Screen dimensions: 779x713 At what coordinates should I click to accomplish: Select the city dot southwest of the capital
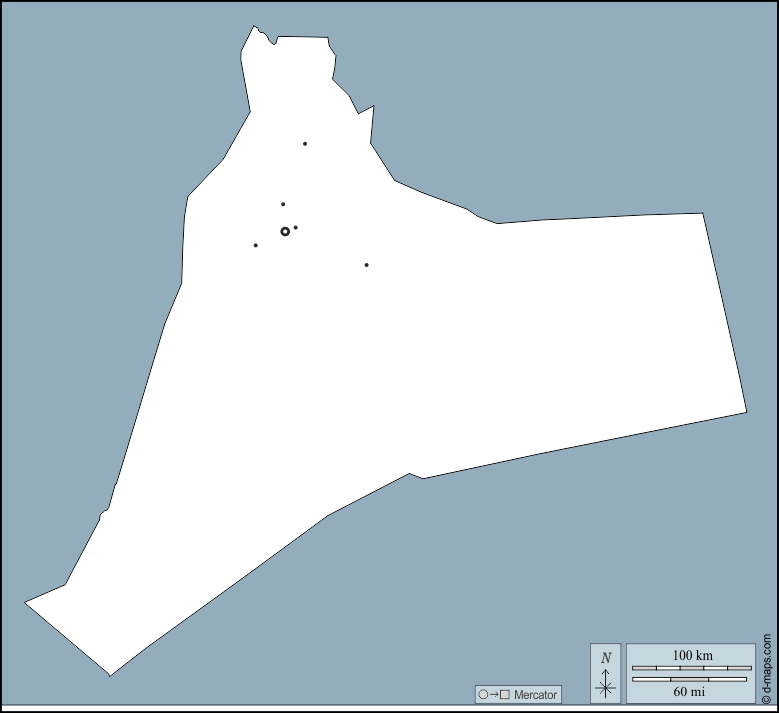256,245
